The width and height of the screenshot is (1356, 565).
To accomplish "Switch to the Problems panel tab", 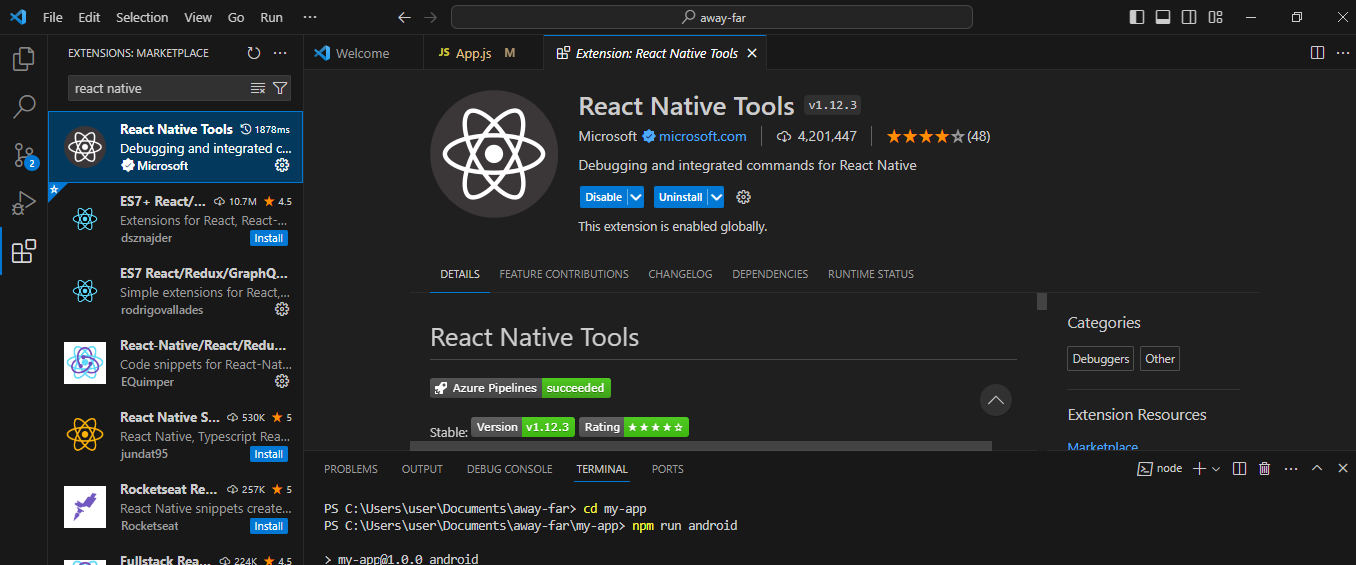I will tap(351, 469).
